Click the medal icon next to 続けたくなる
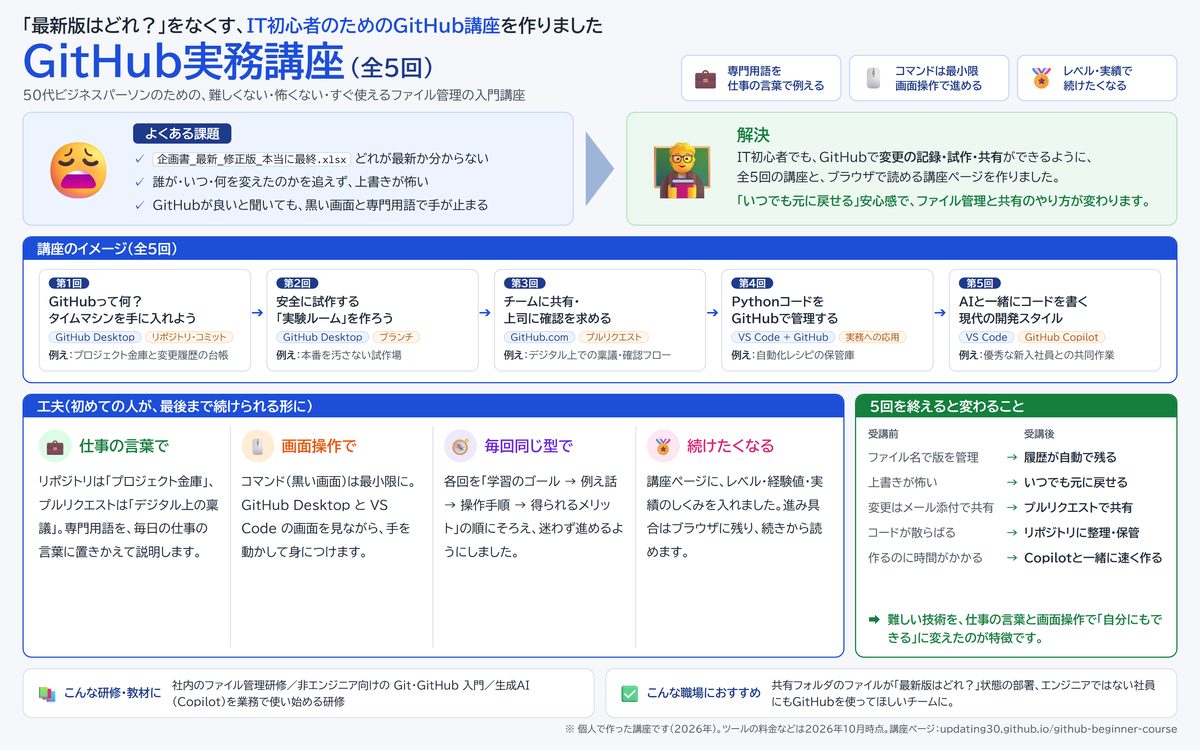Image resolution: width=1200 pixels, height=750 pixels. pyautogui.click(x=663, y=445)
